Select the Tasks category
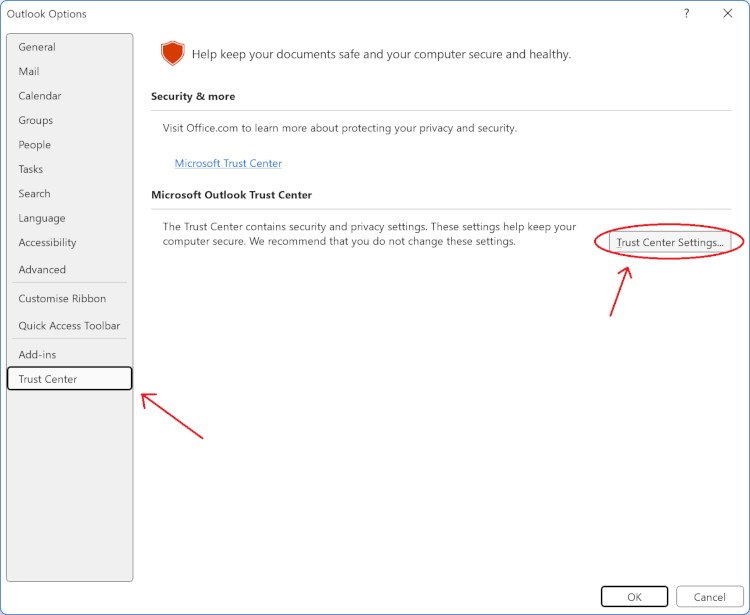The height and width of the screenshot is (615, 750). [69, 169]
